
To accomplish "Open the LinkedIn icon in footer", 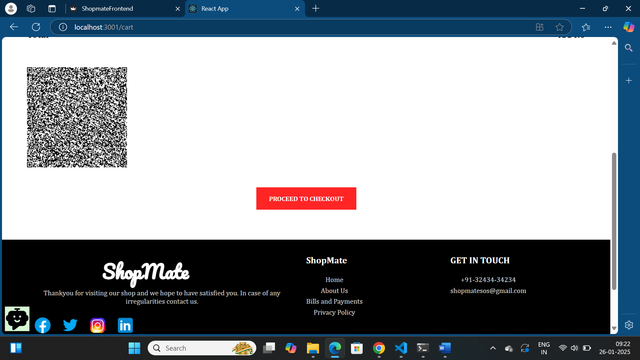I will [x=125, y=325].
